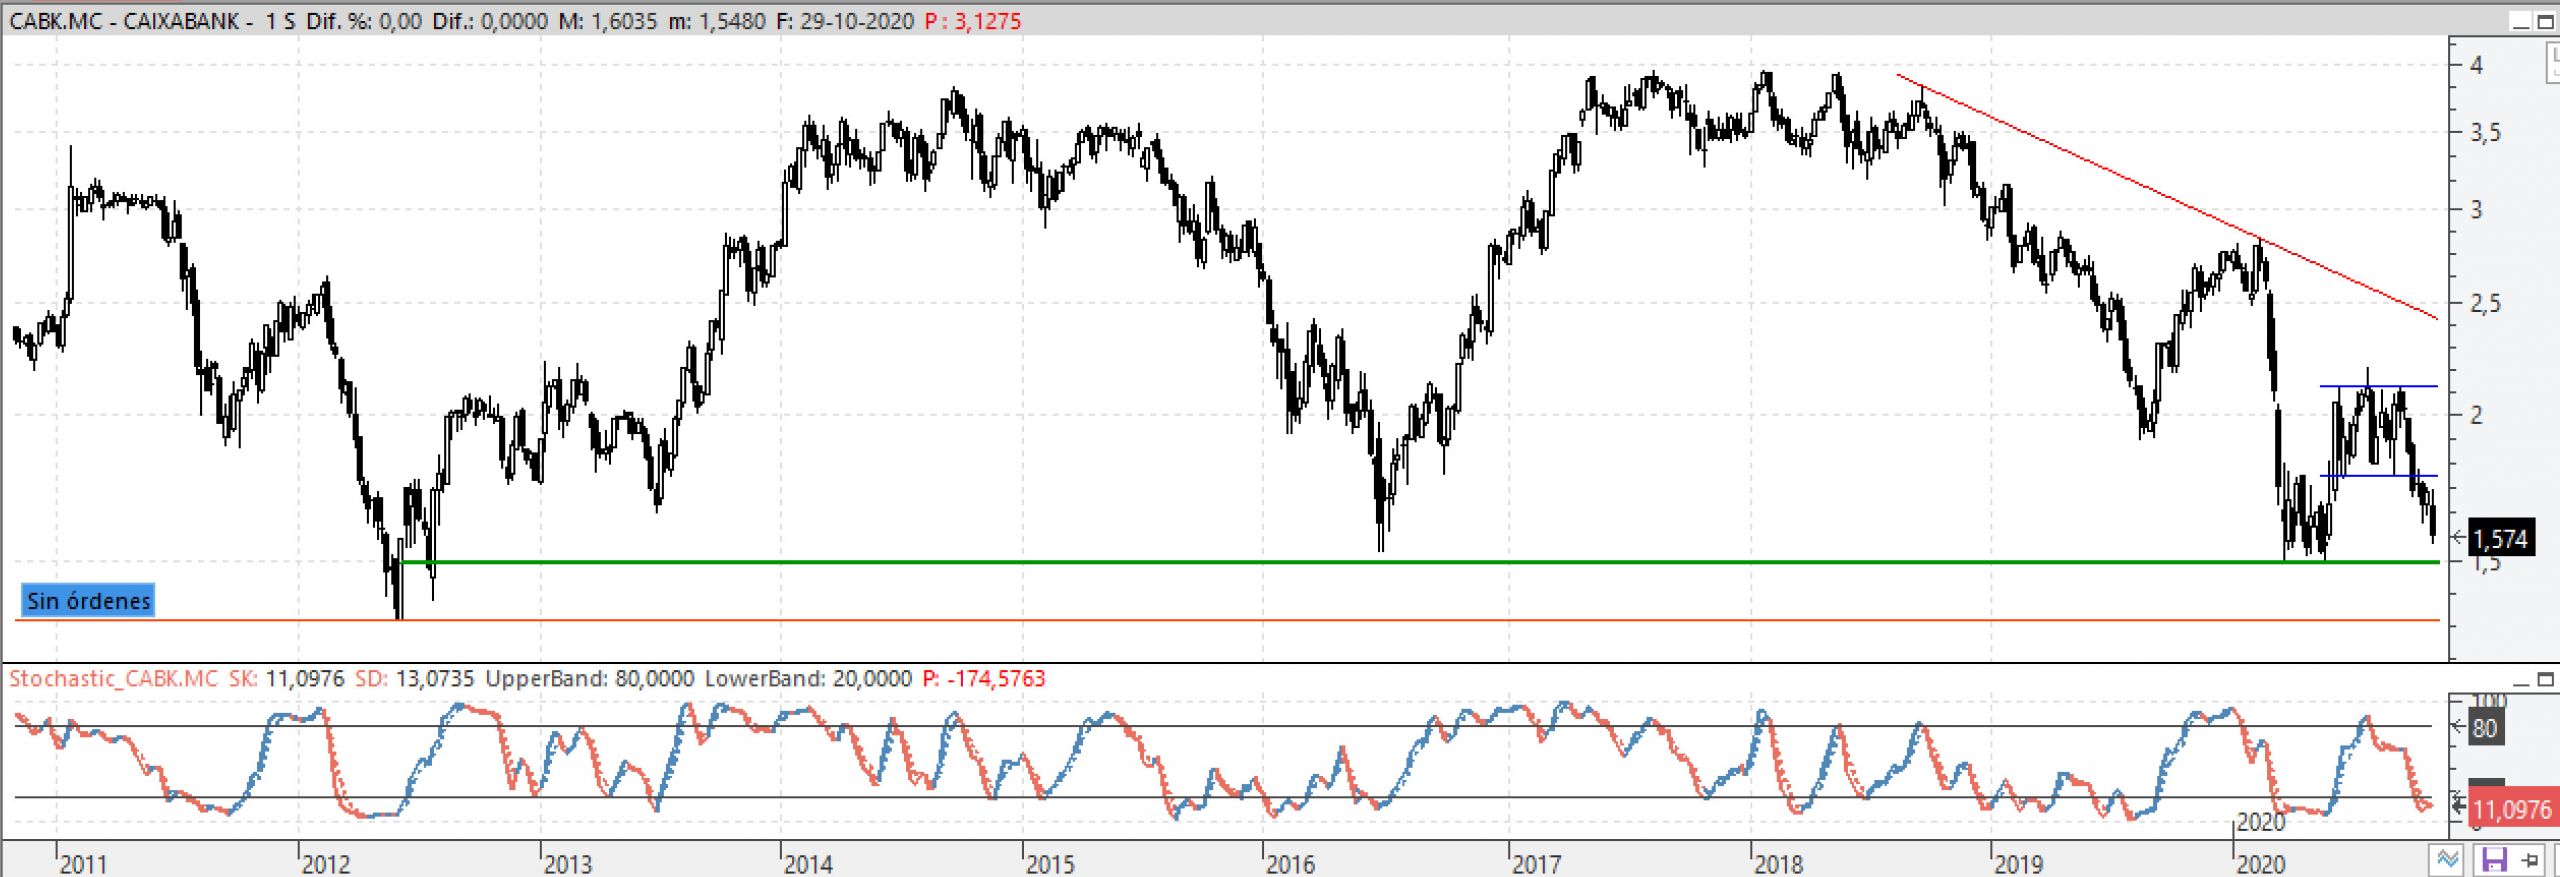Click the 2016 label on time axis
Screen dimensions: 2560x877
(1290, 863)
